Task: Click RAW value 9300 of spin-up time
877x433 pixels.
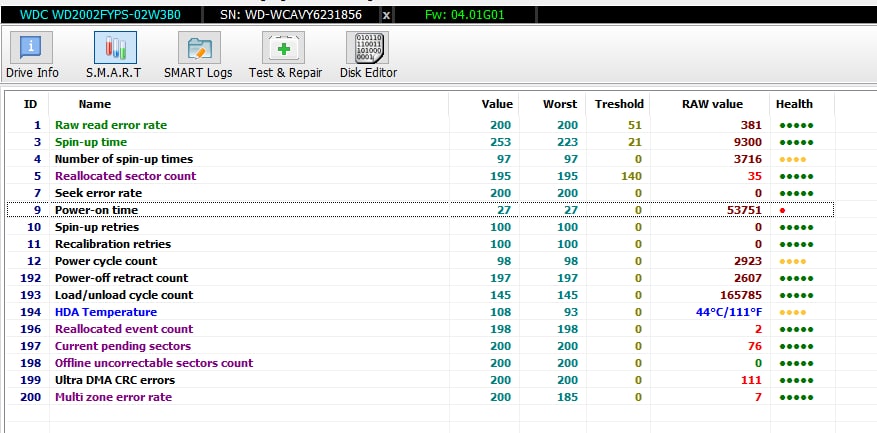Action: pos(748,142)
